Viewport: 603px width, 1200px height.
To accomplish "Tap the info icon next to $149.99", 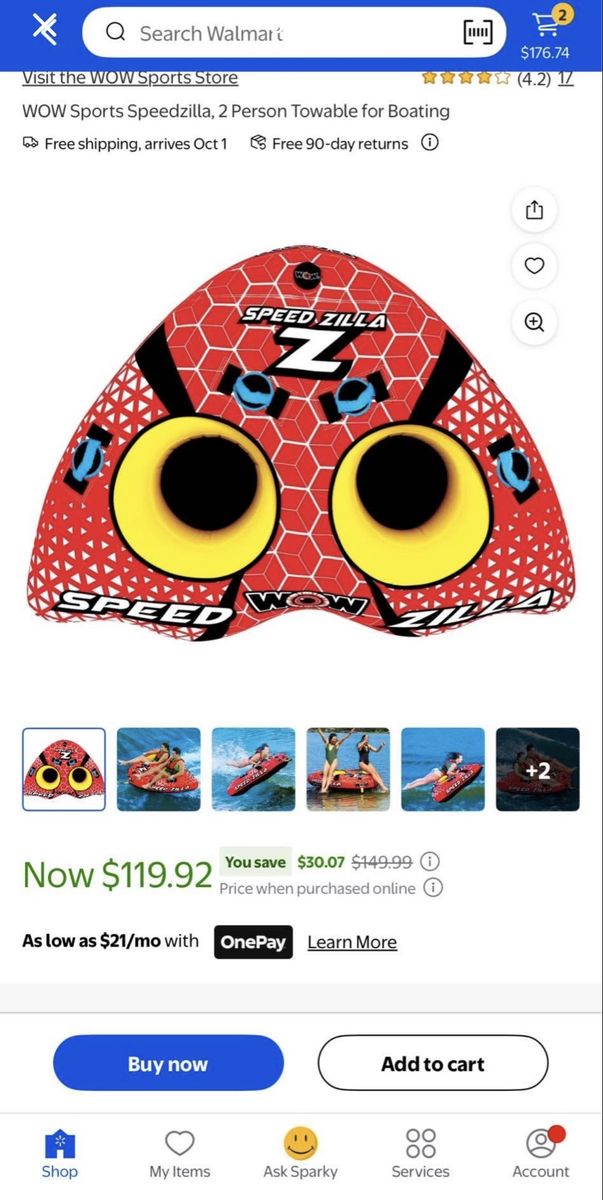I will (x=430, y=861).
